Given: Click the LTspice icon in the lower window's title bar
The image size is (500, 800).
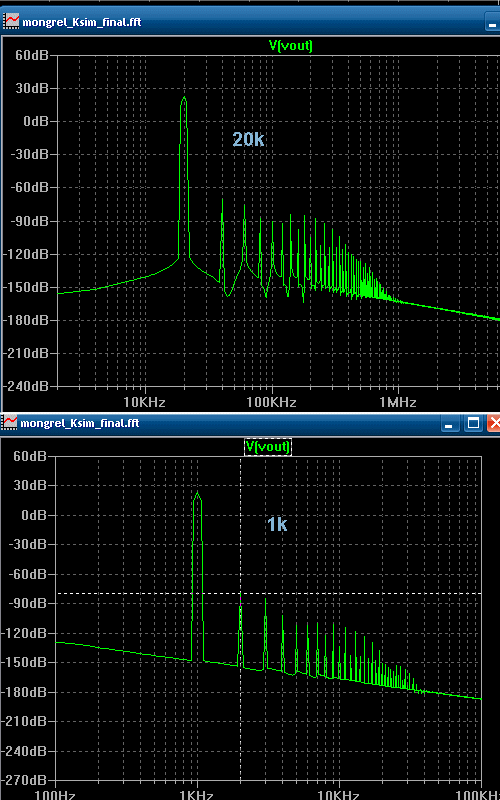Looking at the screenshot, I should [x=9, y=422].
